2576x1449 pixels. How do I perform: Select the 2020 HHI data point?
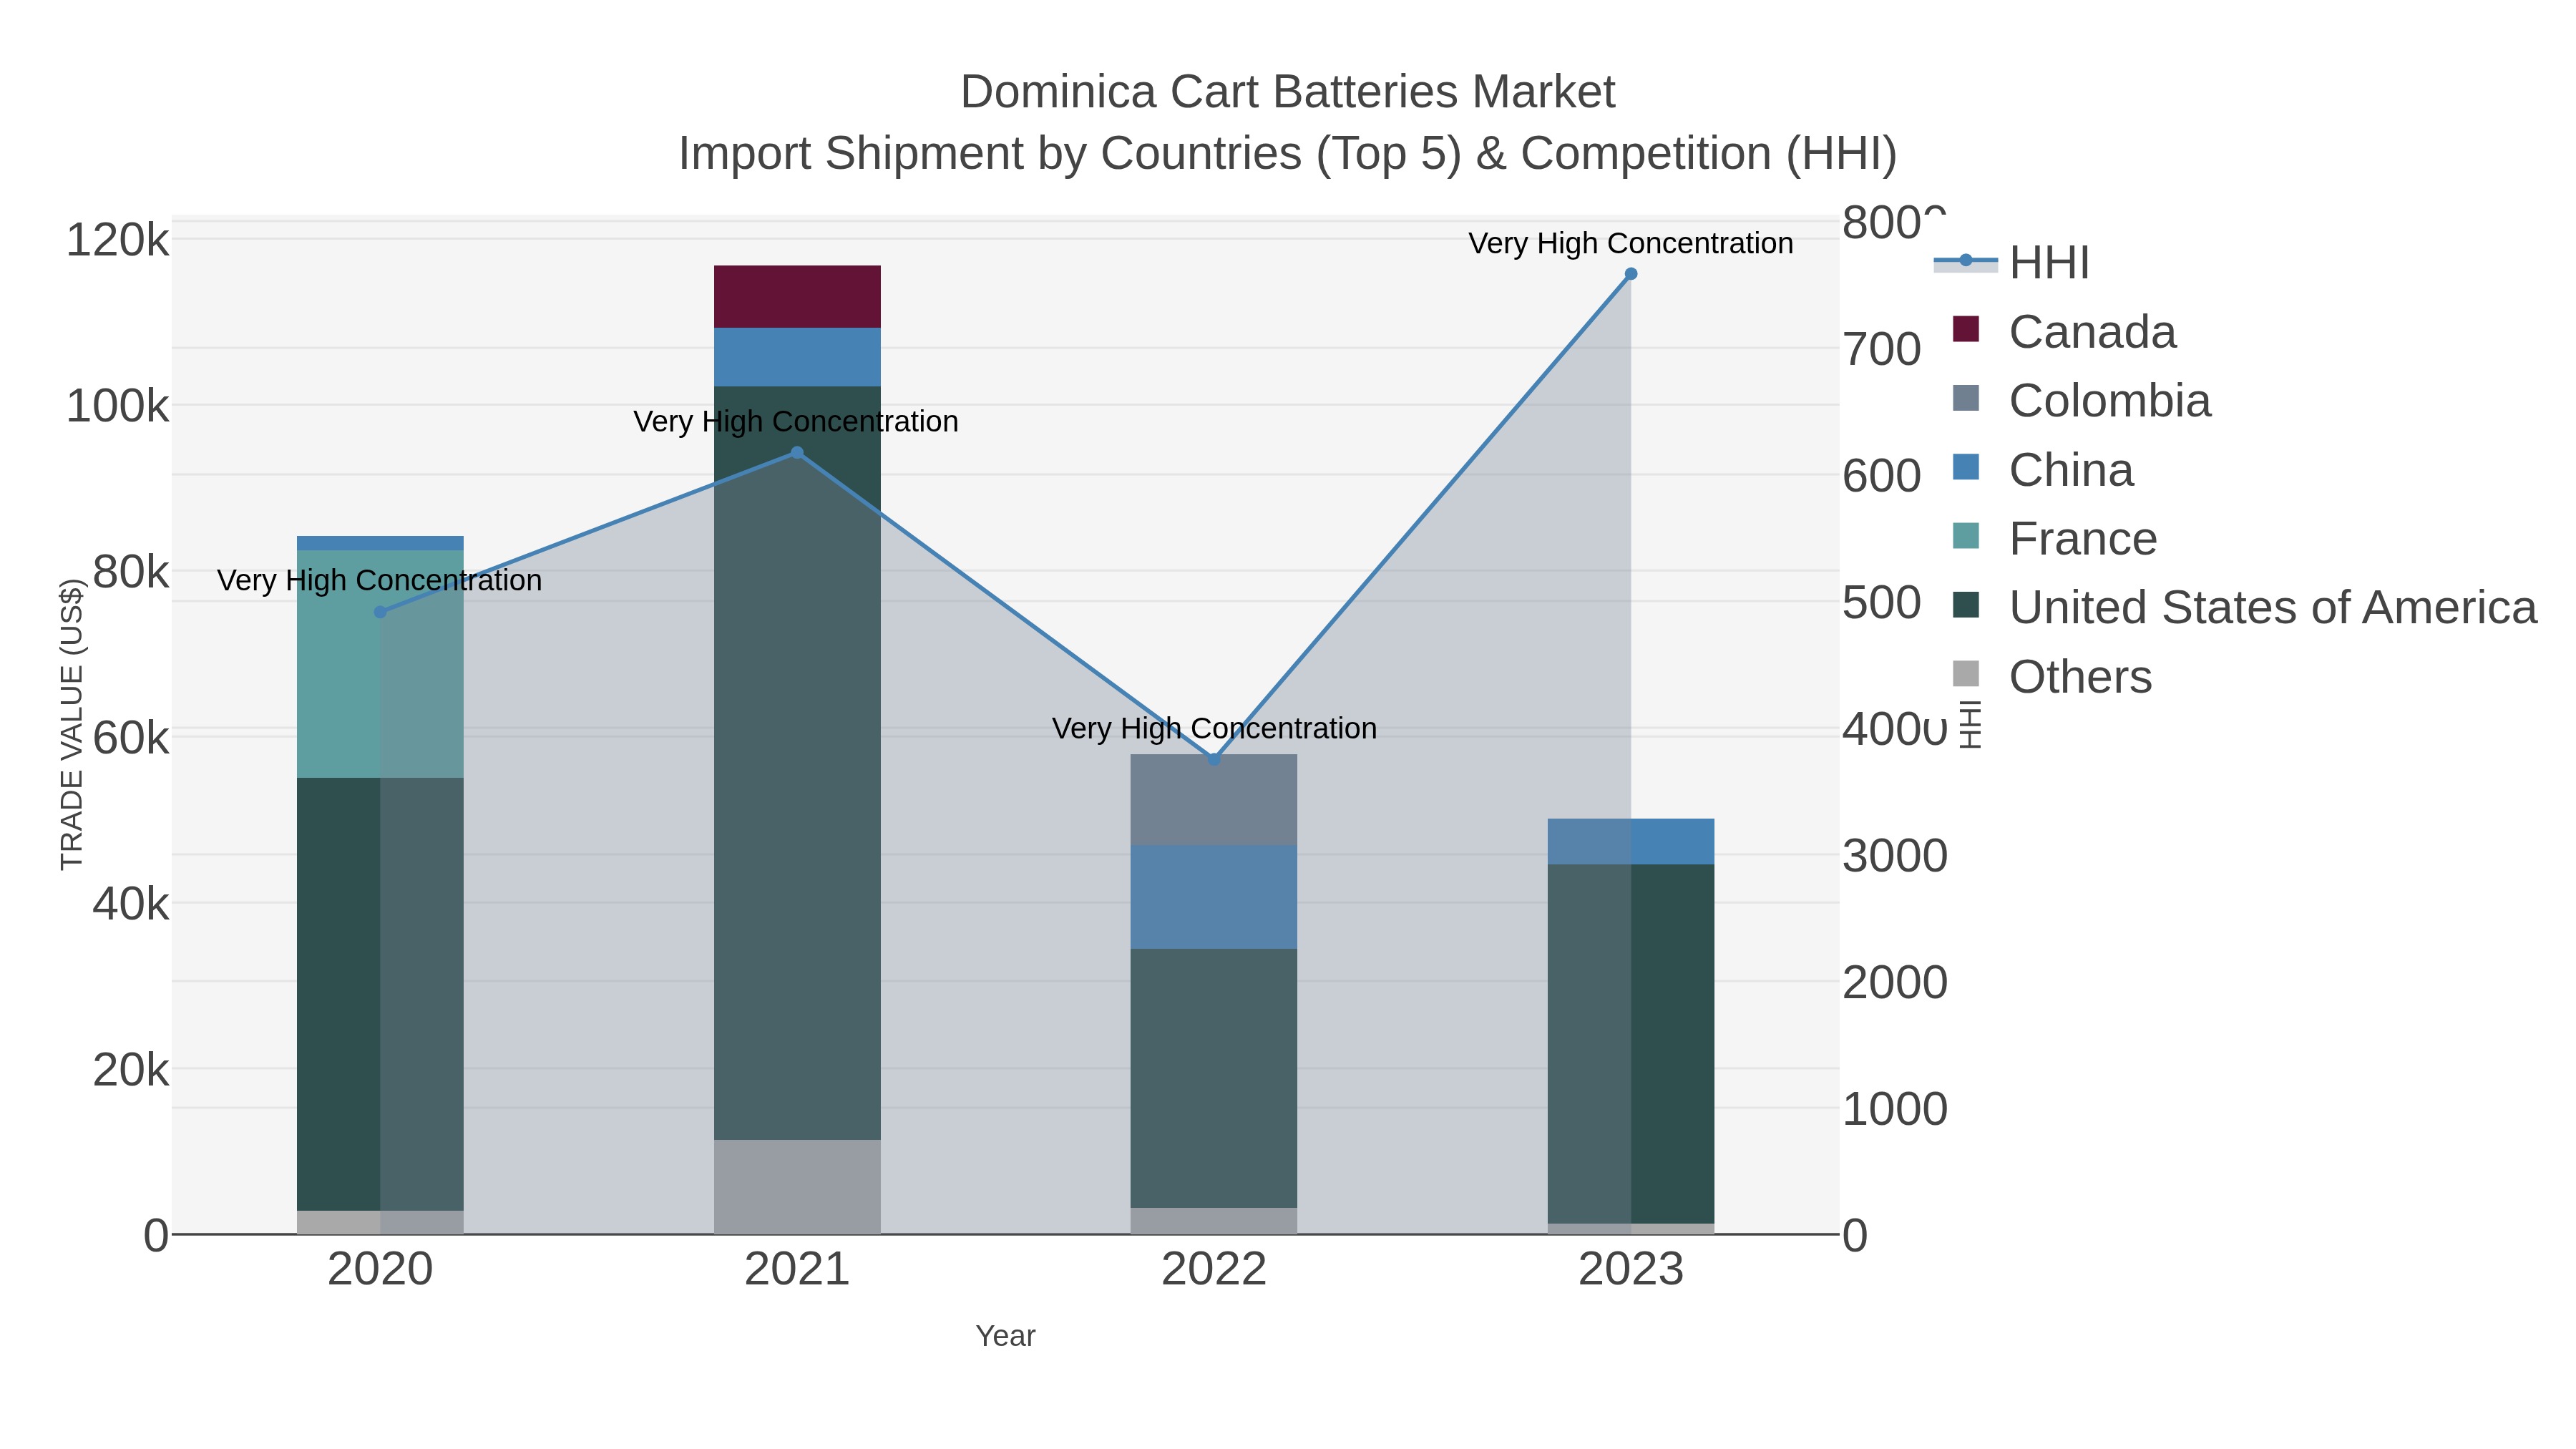pos(380,612)
